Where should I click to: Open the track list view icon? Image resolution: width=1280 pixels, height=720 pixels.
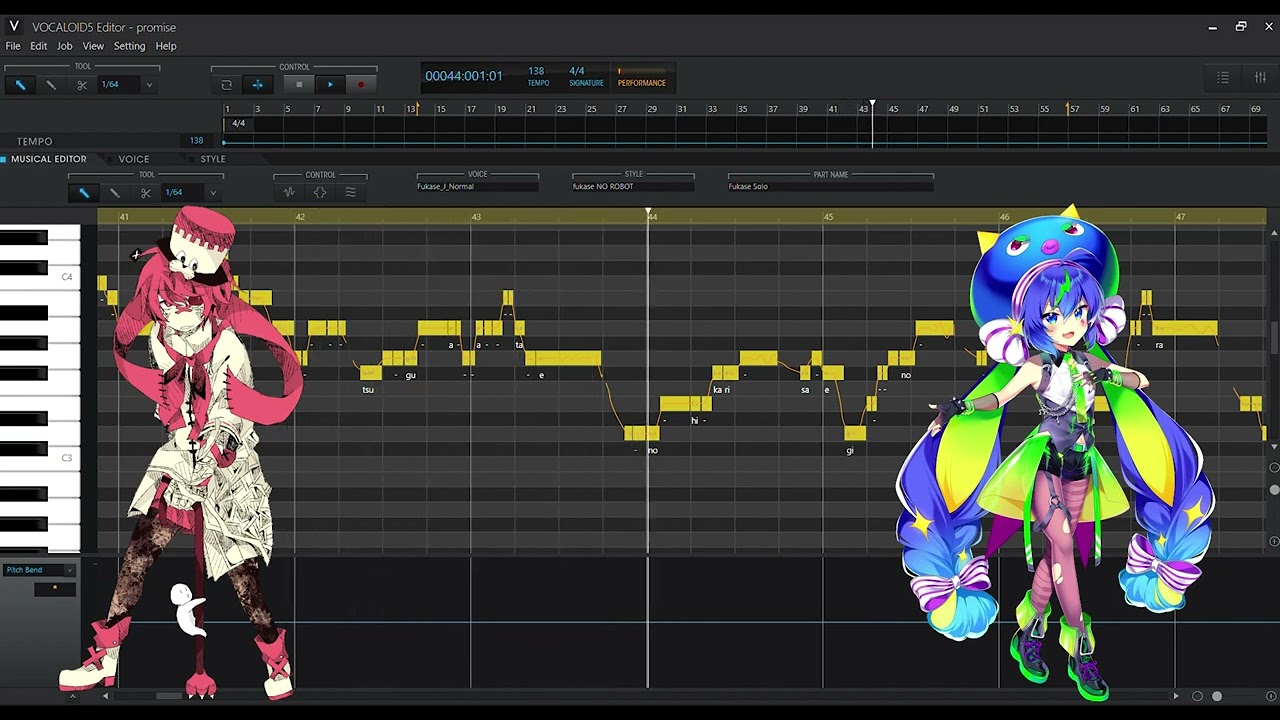(x=1223, y=78)
